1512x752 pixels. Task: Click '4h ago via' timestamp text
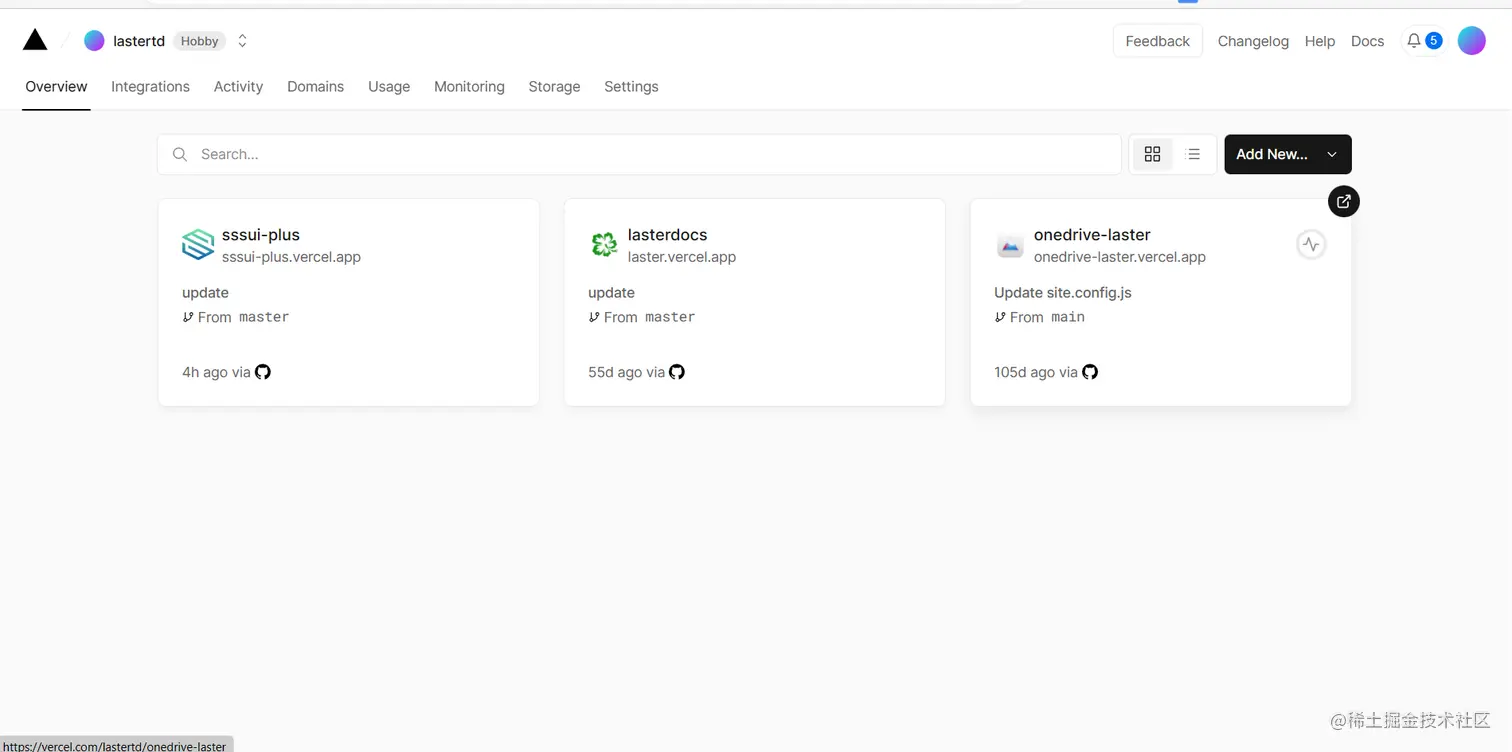[216, 372]
